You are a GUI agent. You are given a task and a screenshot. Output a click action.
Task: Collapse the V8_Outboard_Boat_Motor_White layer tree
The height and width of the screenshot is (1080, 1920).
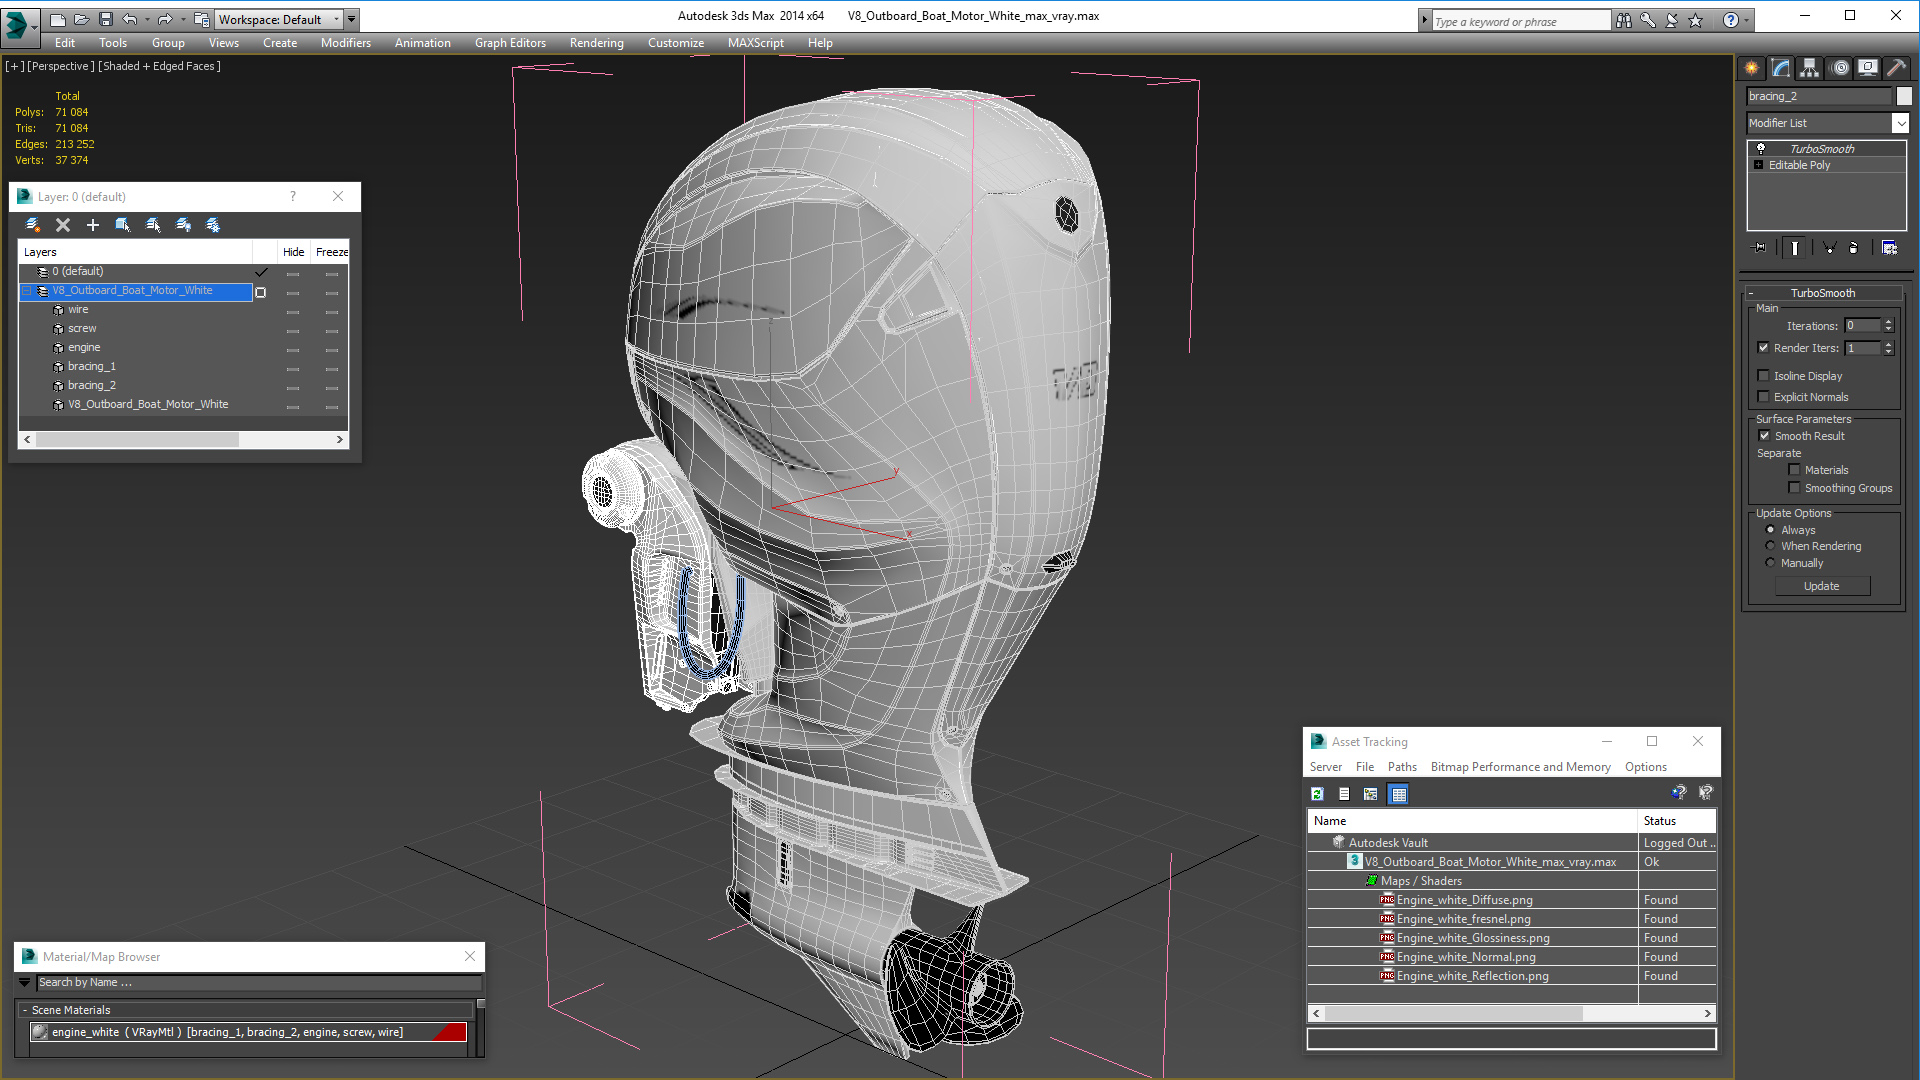click(27, 291)
